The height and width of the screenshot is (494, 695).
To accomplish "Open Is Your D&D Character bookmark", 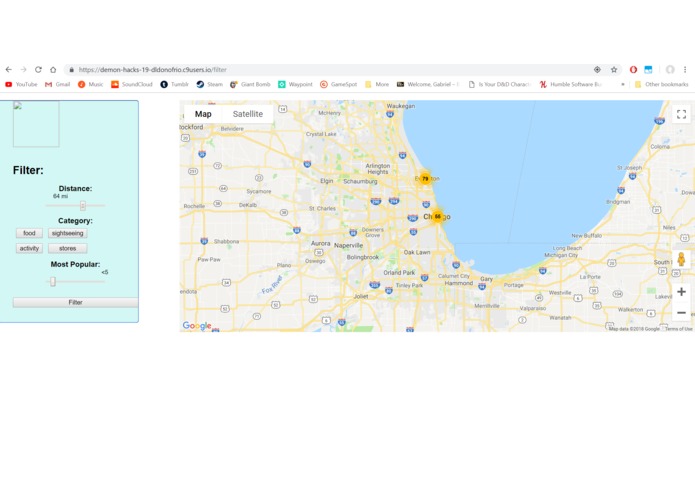I will pos(500,84).
